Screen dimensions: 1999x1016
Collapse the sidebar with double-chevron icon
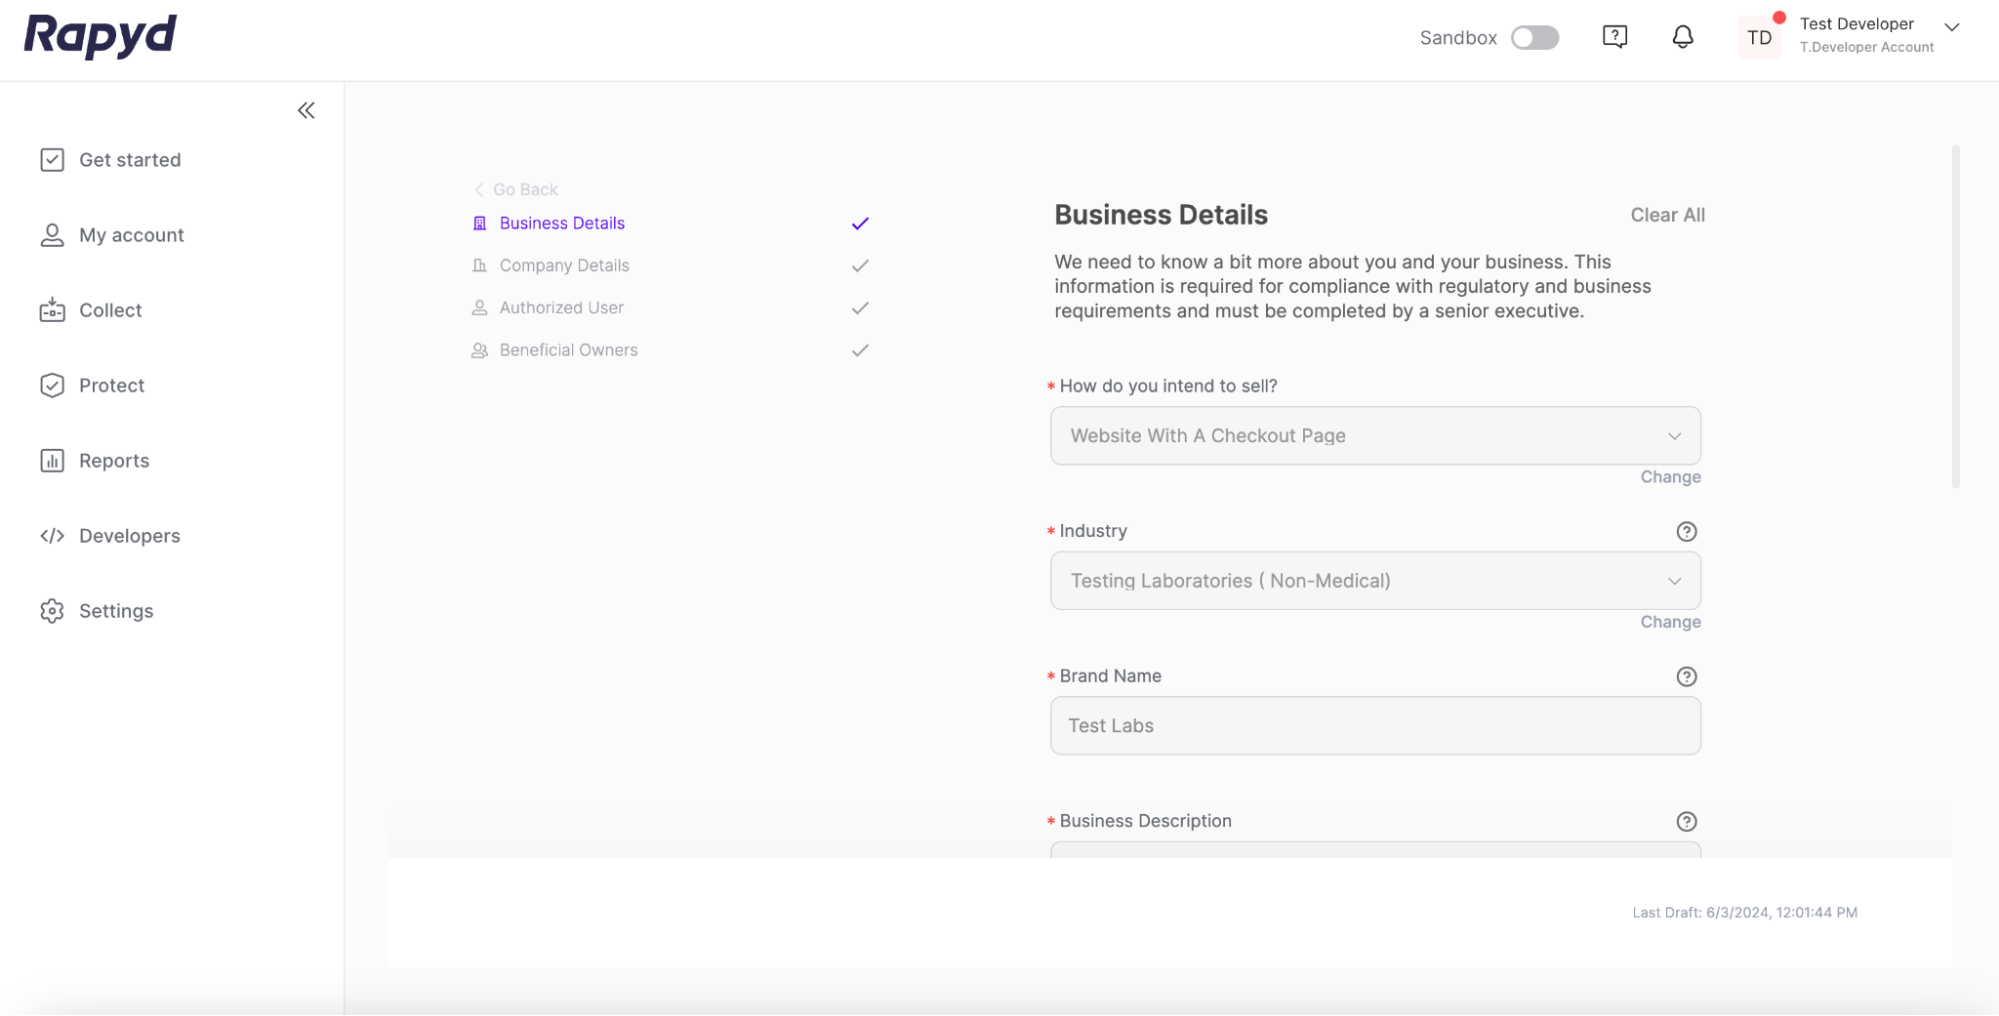pyautogui.click(x=306, y=110)
